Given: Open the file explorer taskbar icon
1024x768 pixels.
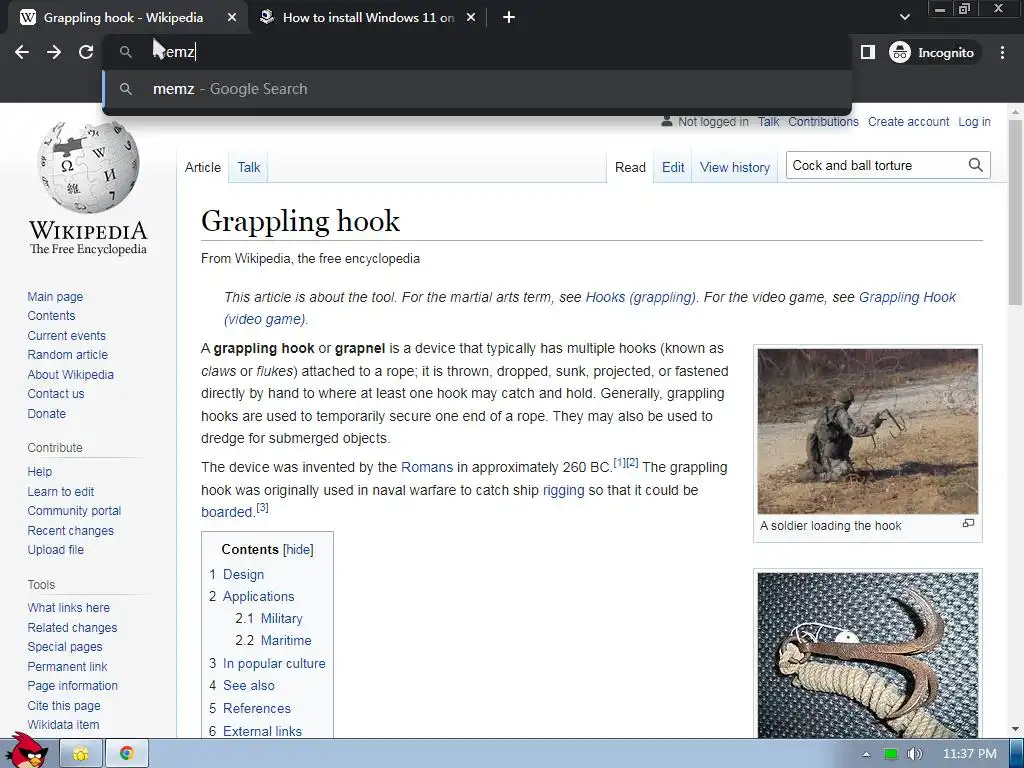Looking at the screenshot, I should pyautogui.click(x=81, y=754).
